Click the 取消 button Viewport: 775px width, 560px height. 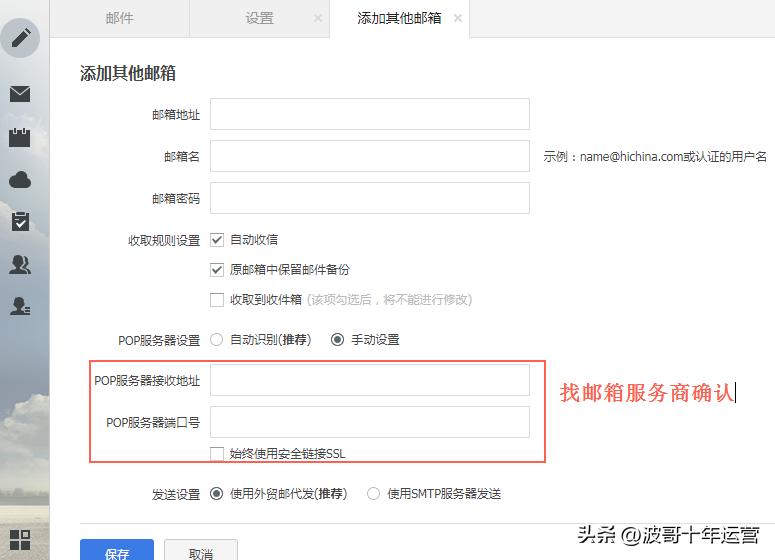[201, 550]
